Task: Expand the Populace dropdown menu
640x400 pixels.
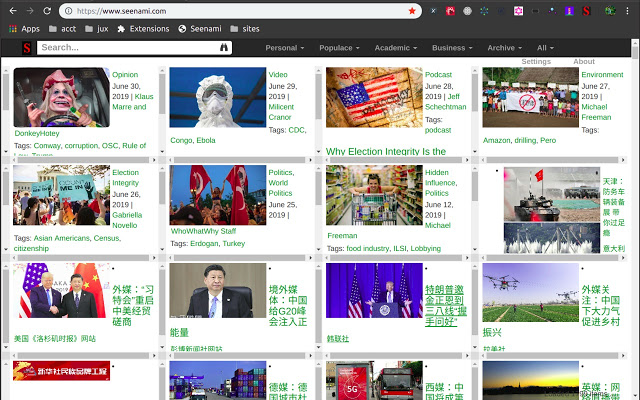Action: pyautogui.click(x=339, y=48)
